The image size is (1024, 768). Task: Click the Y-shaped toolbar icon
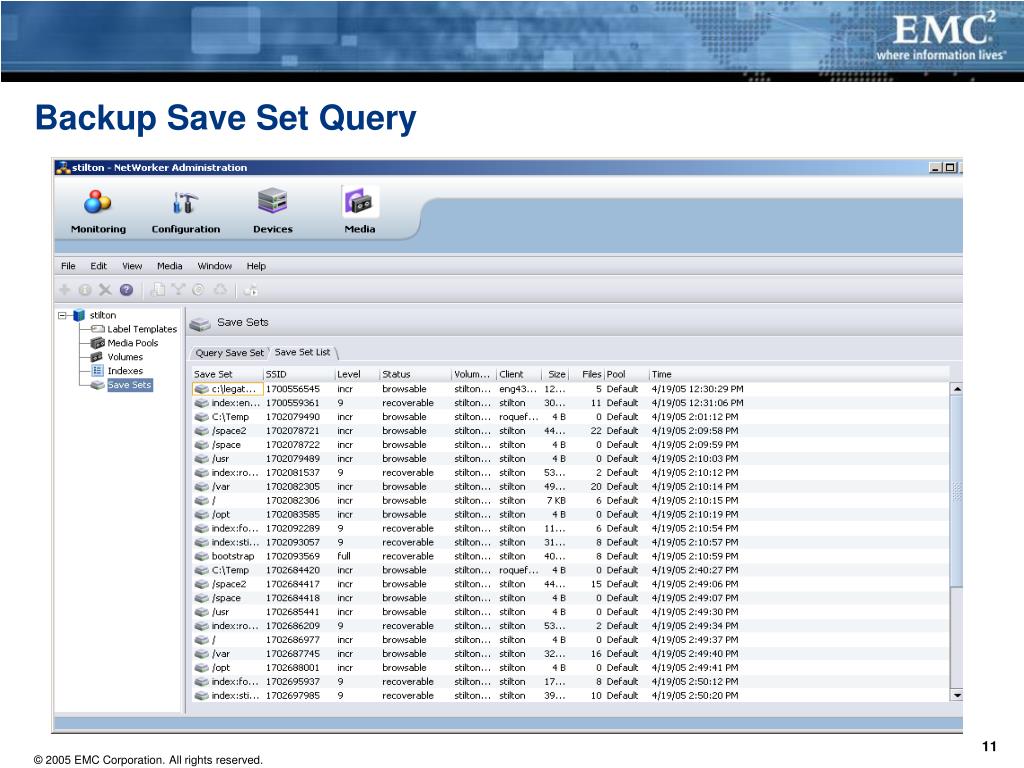(x=178, y=289)
